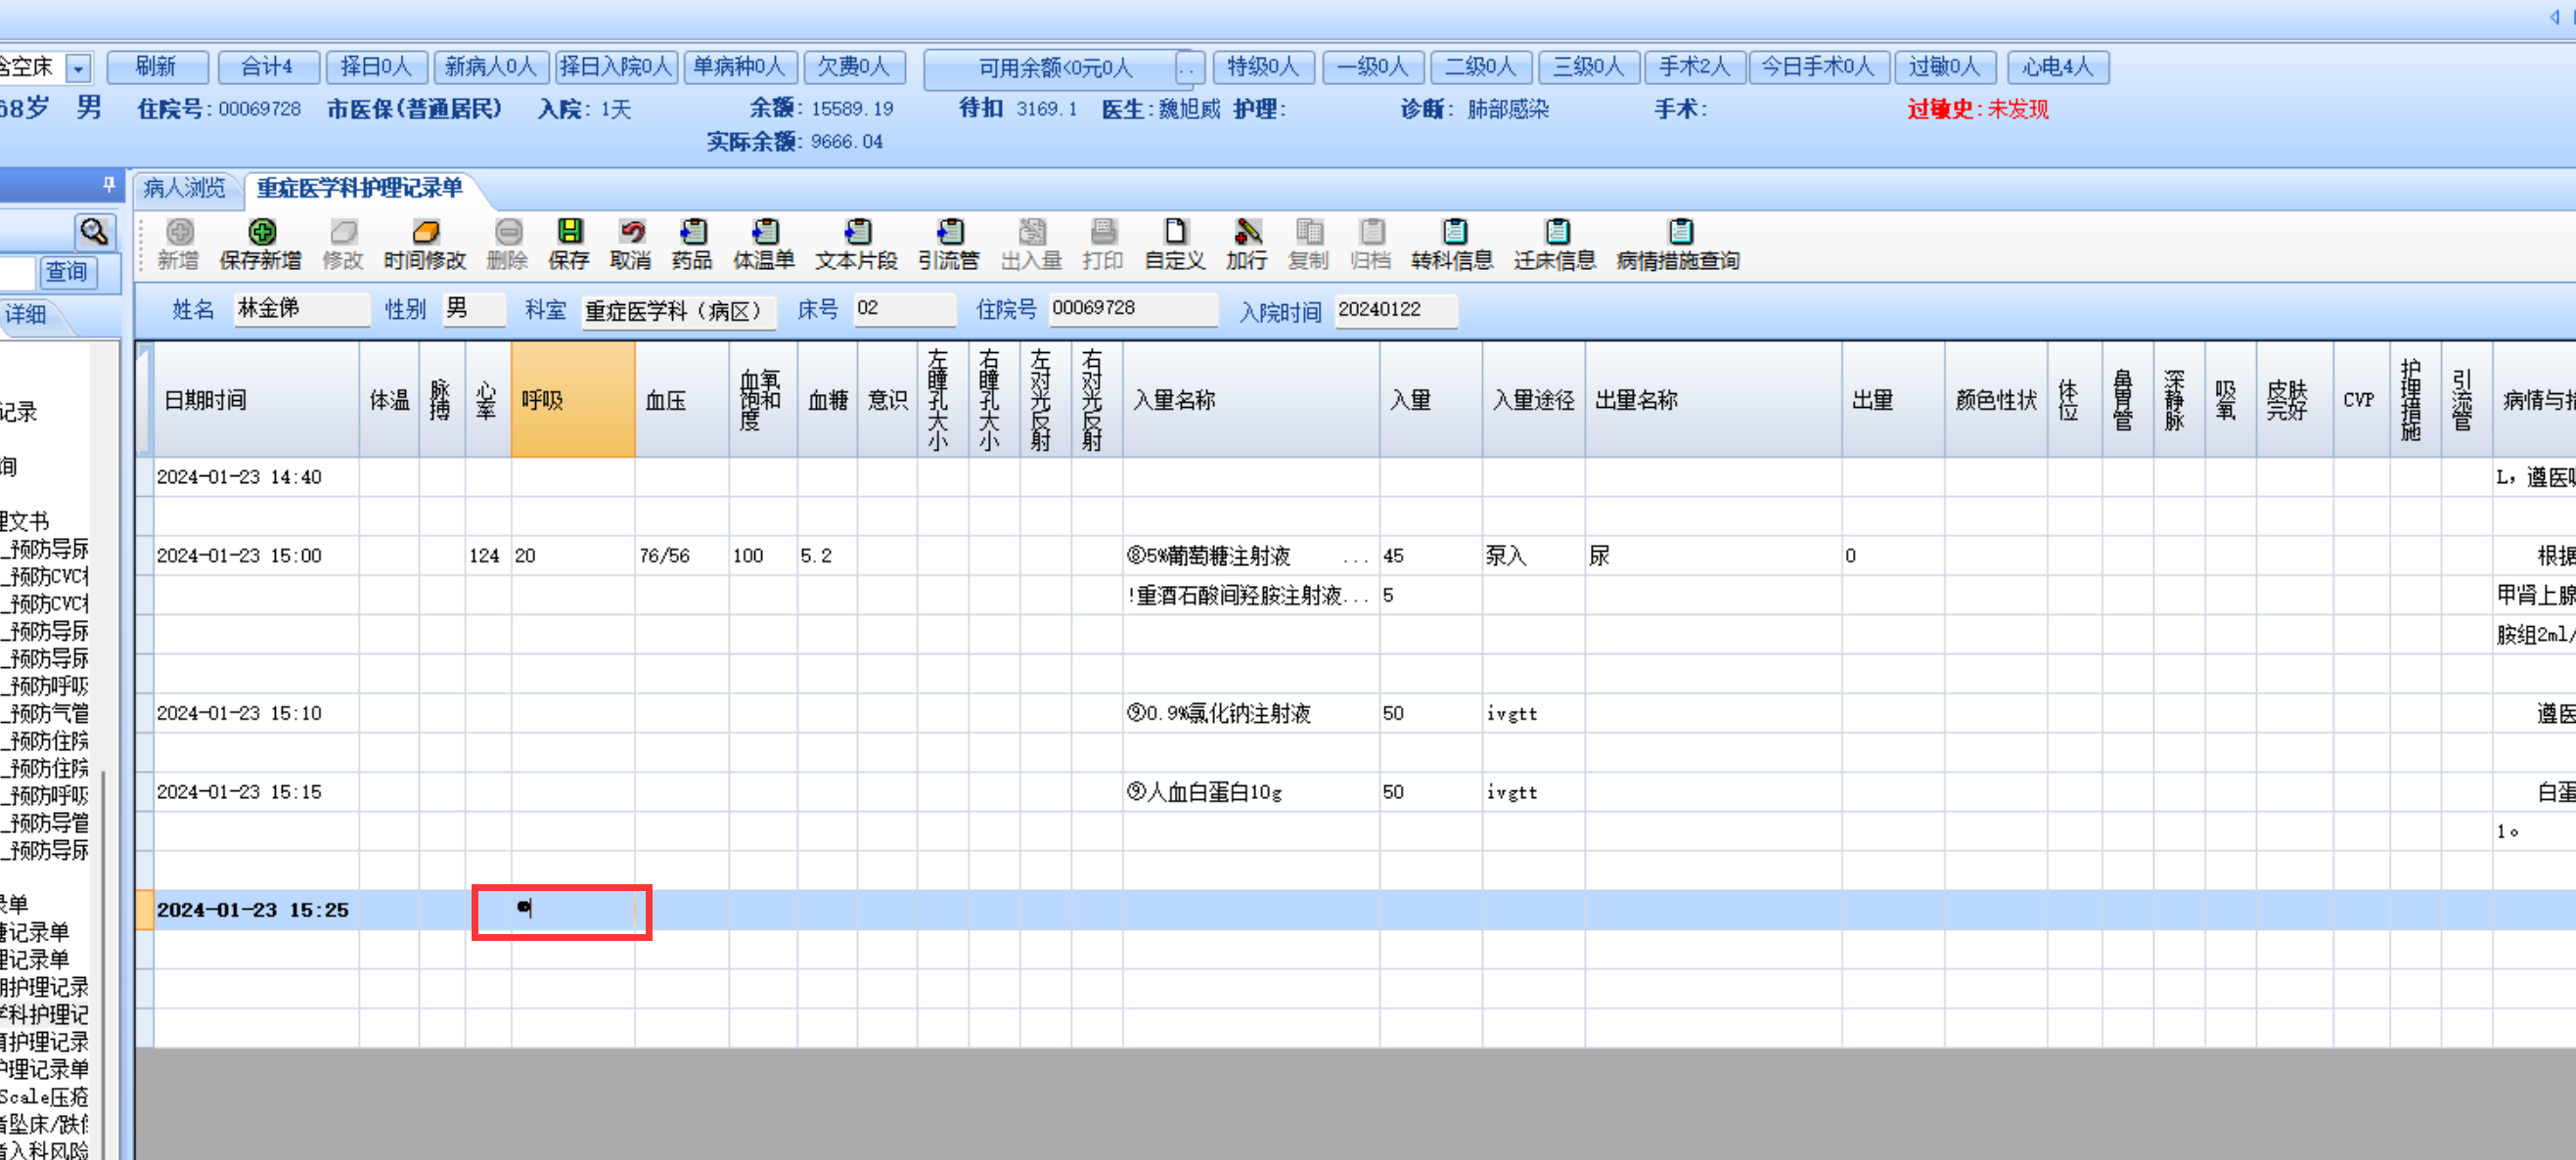The height and width of the screenshot is (1160, 2576).
Task: Click the magnifier search icon in left panel
Action: coord(94,233)
